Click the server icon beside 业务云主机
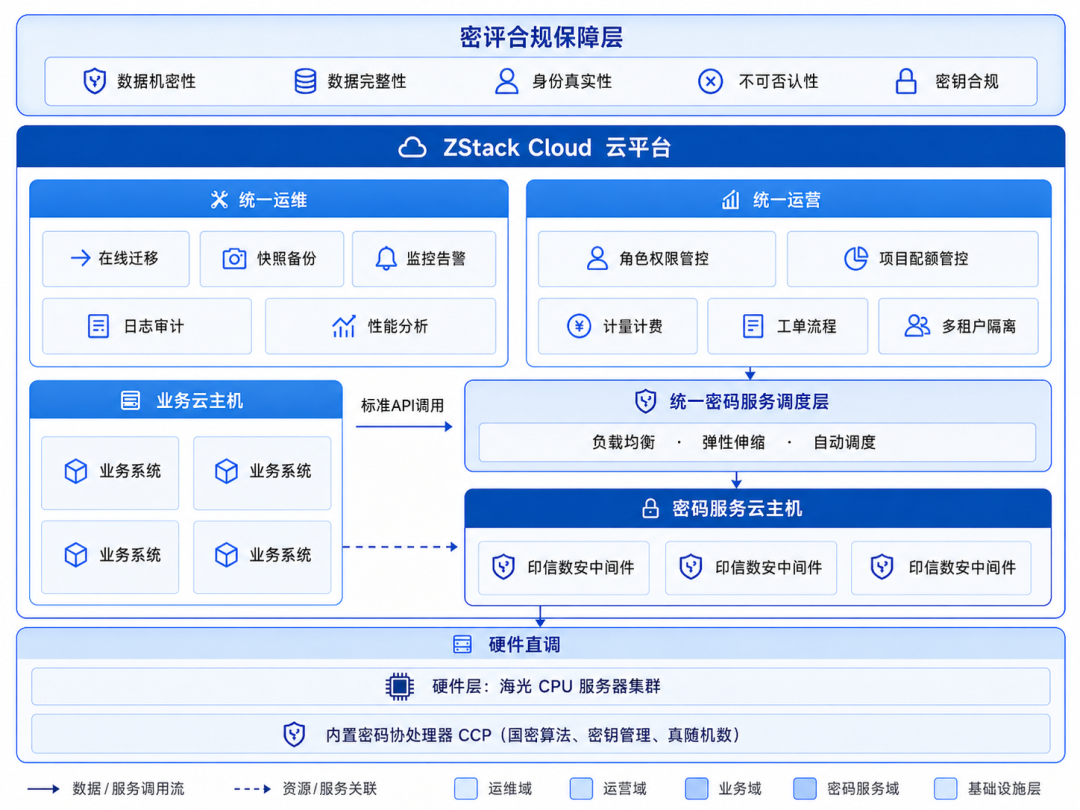 pyautogui.click(x=130, y=400)
